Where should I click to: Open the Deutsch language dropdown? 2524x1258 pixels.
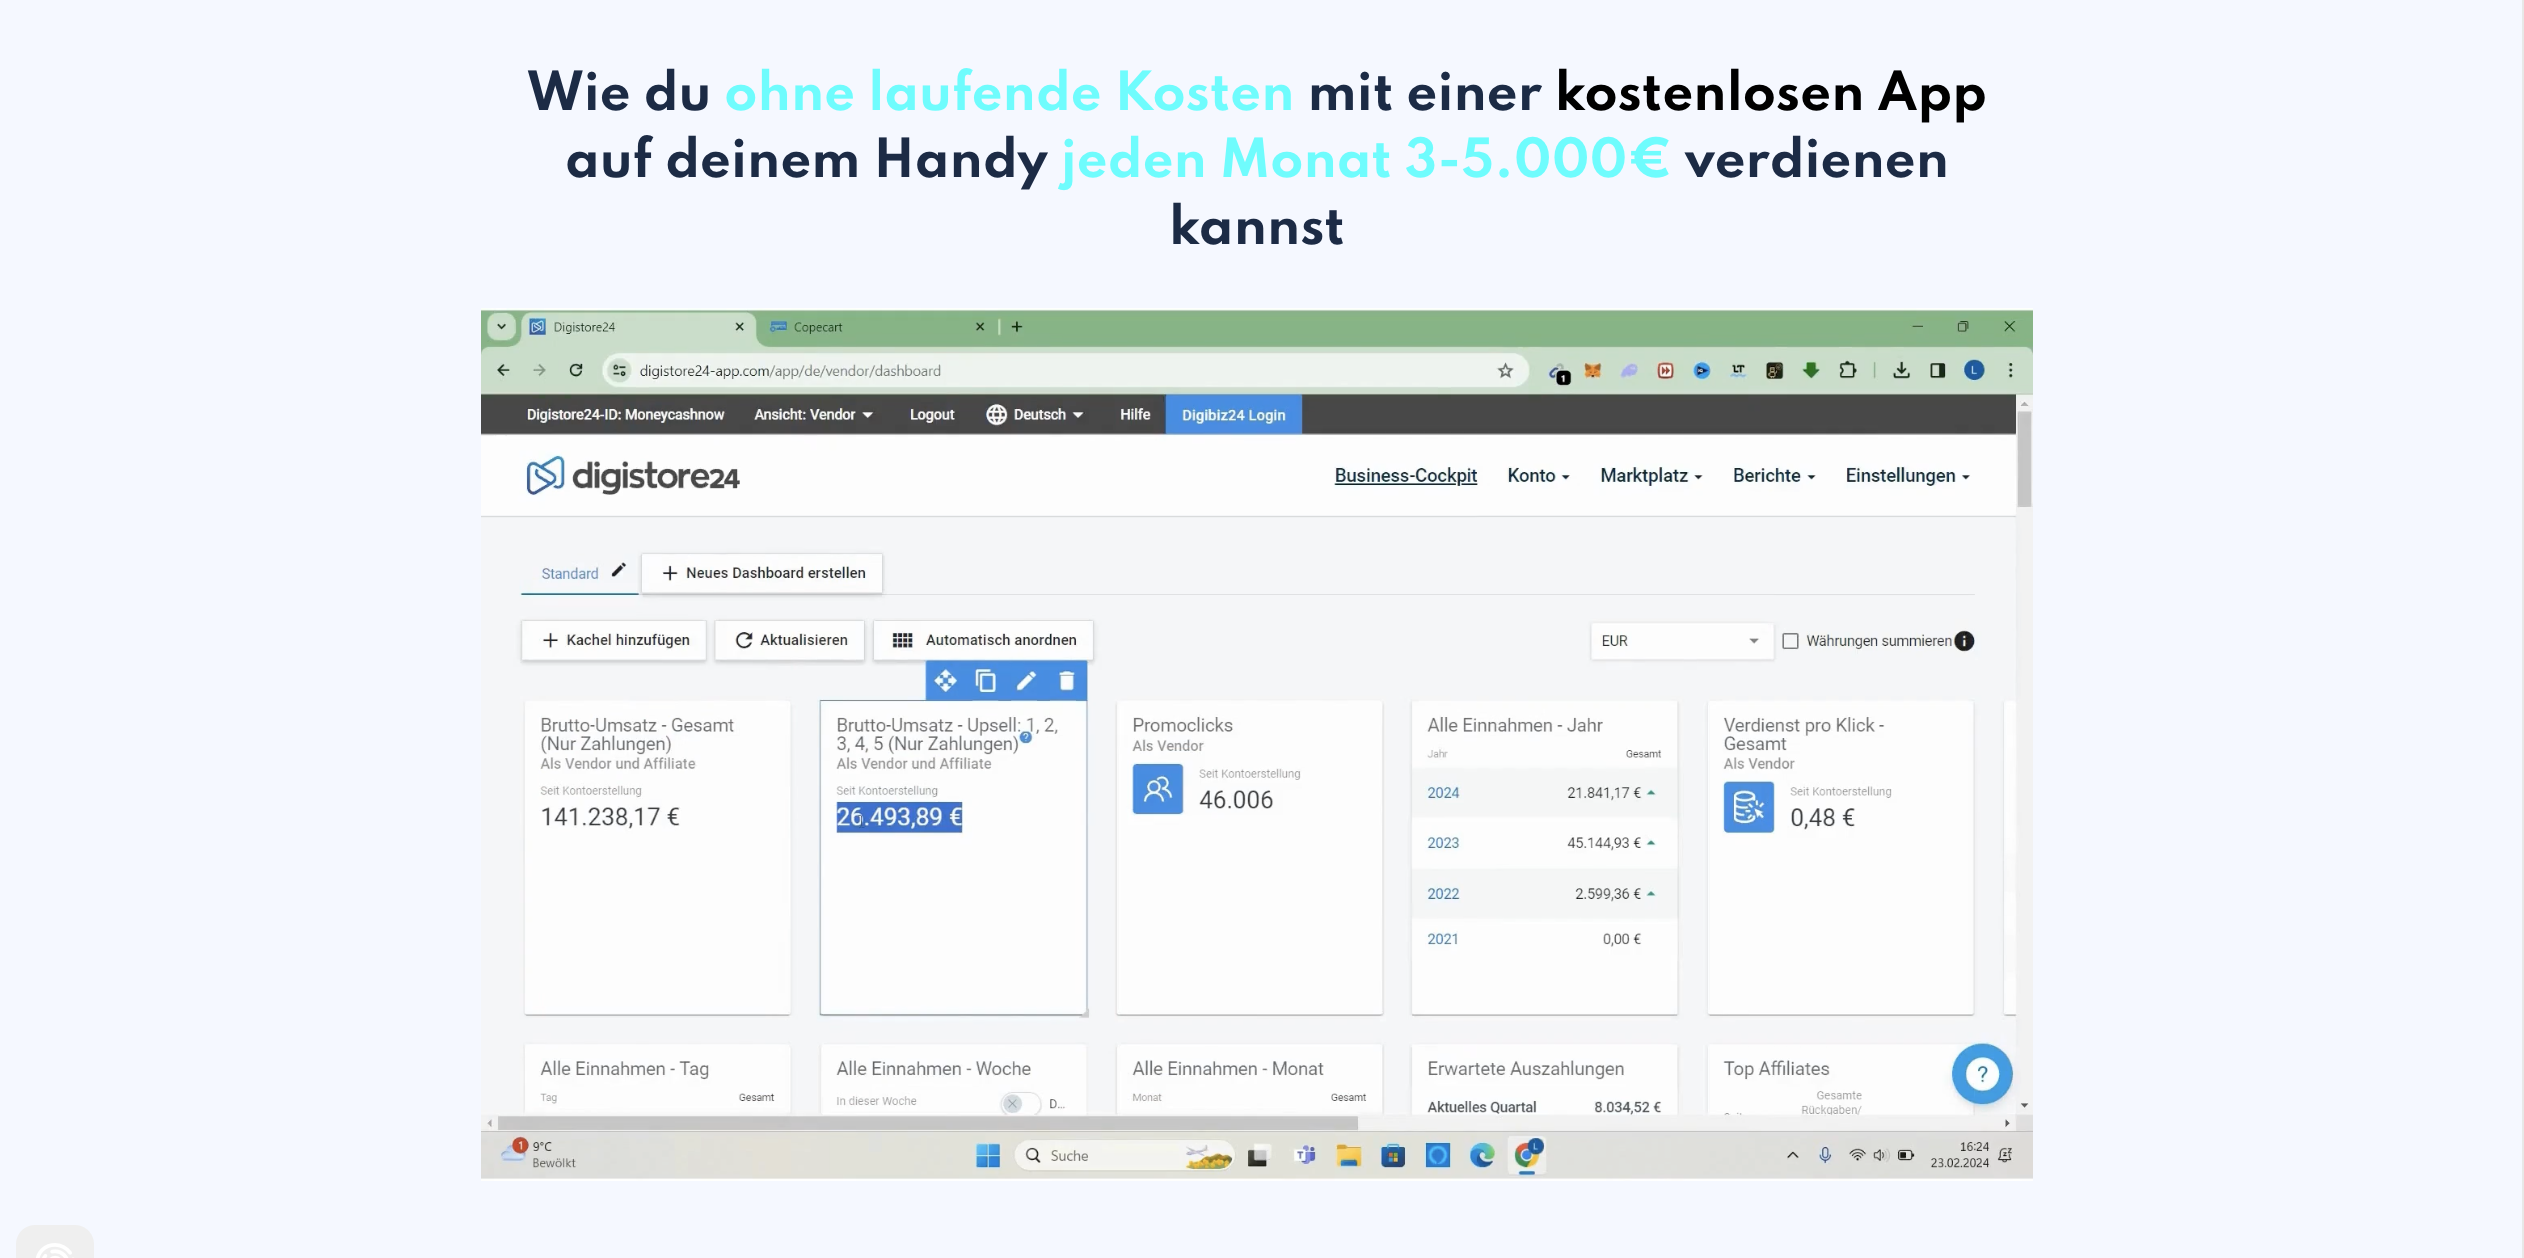[x=1035, y=415]
